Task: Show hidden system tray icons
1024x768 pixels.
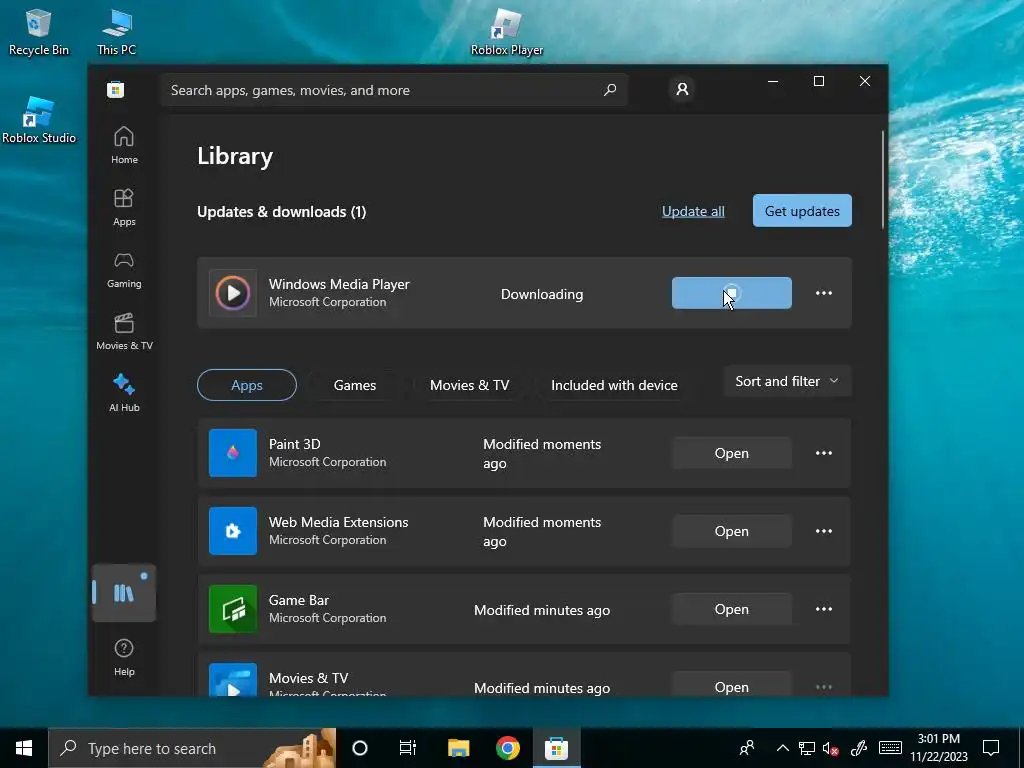Action: point(782,748)
